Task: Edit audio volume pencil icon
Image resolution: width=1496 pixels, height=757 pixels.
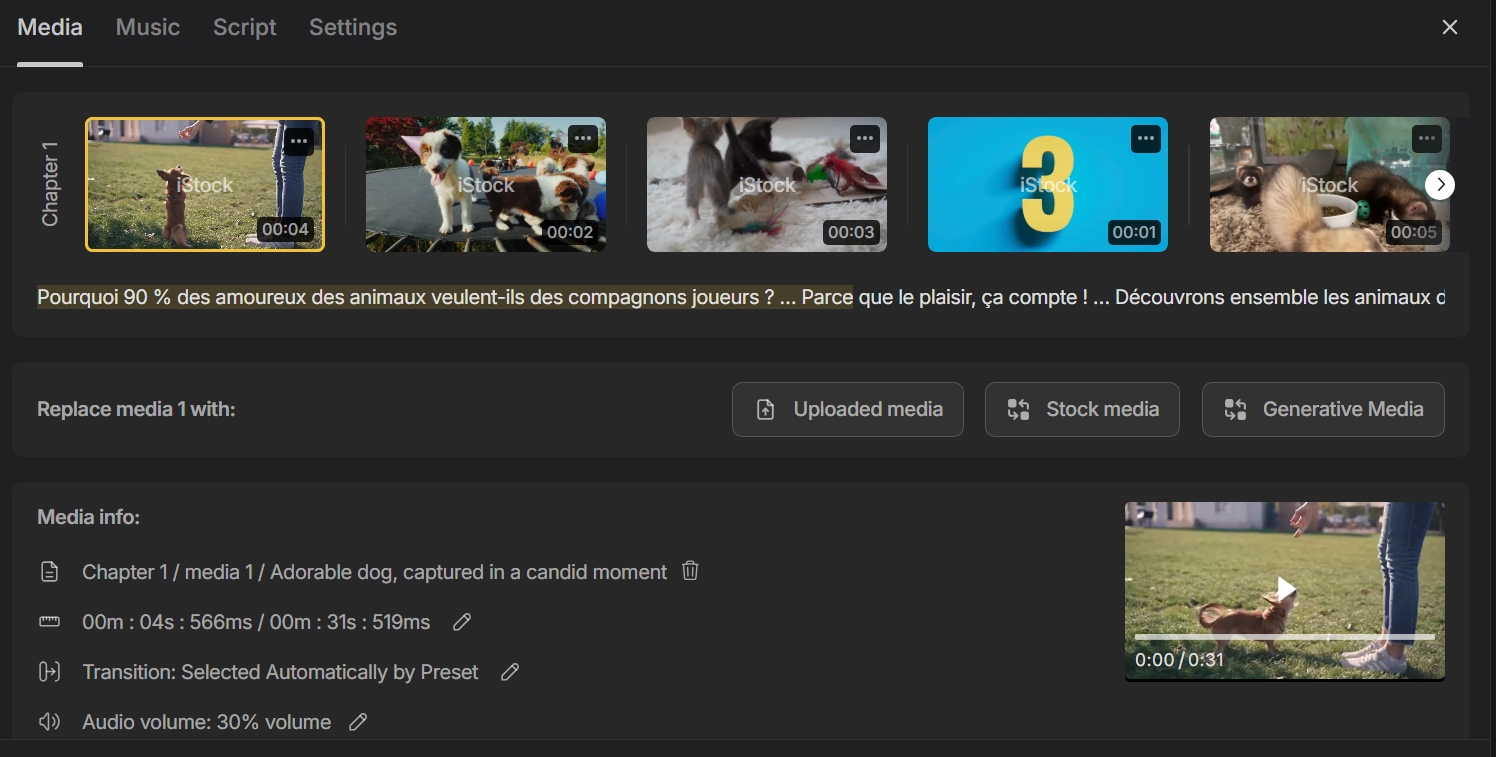Action: 358,722
